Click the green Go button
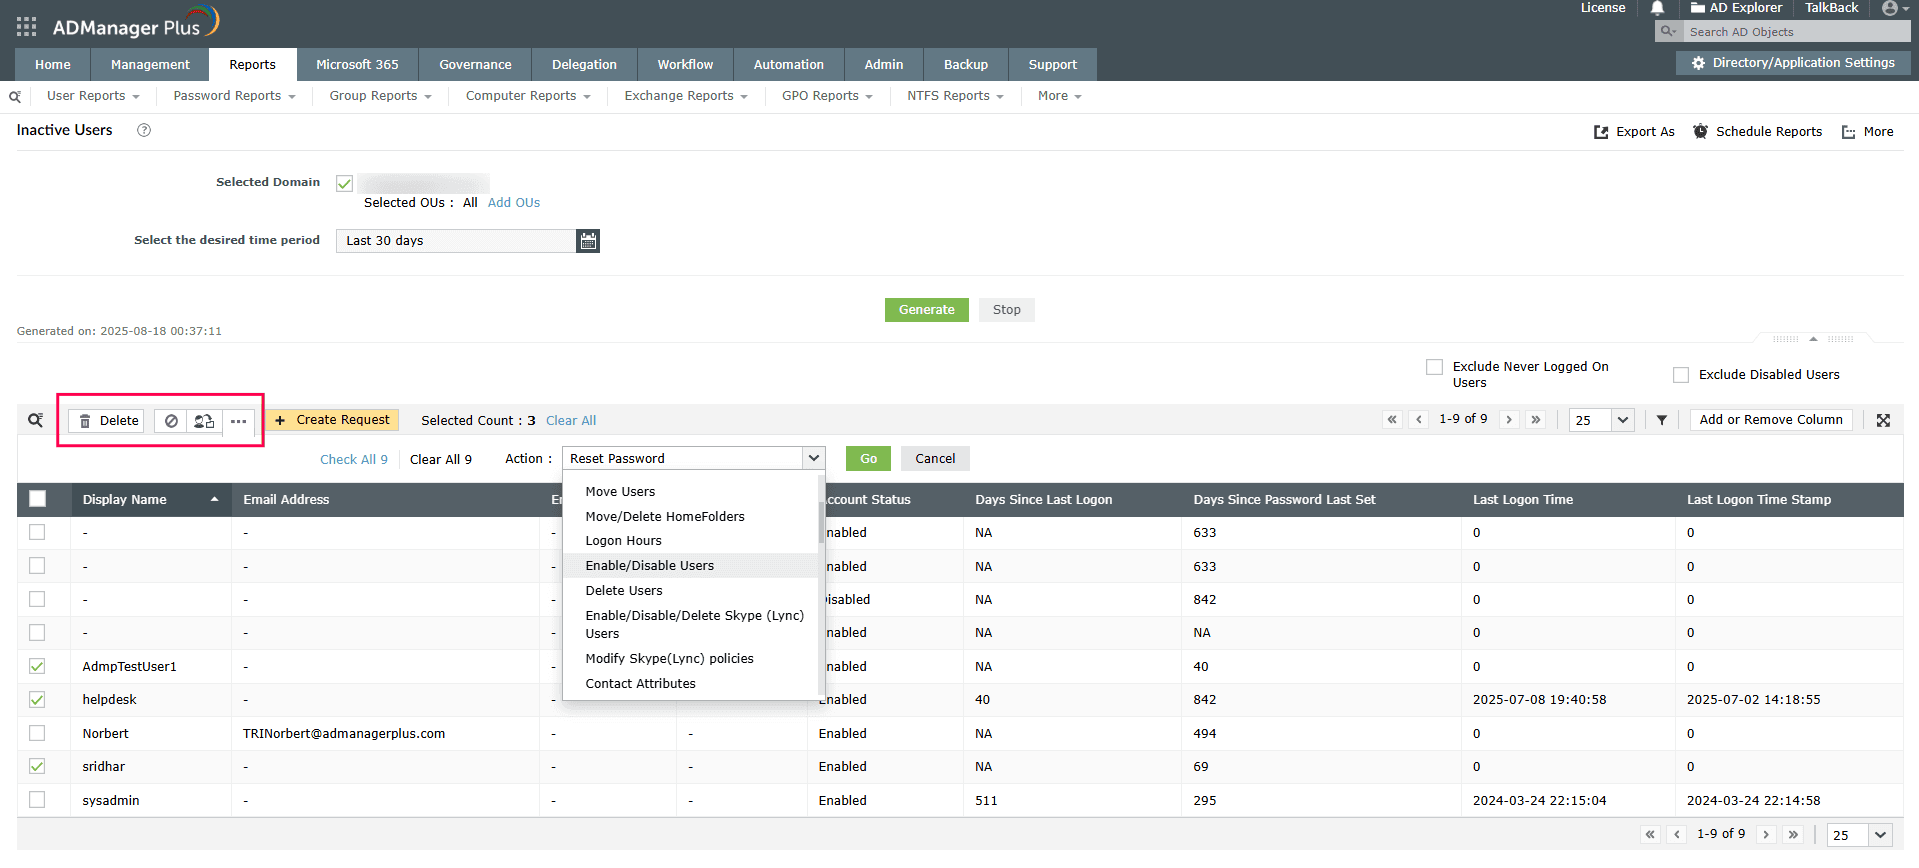Screen dimensions: 1919x868 (x=868, y=459)
